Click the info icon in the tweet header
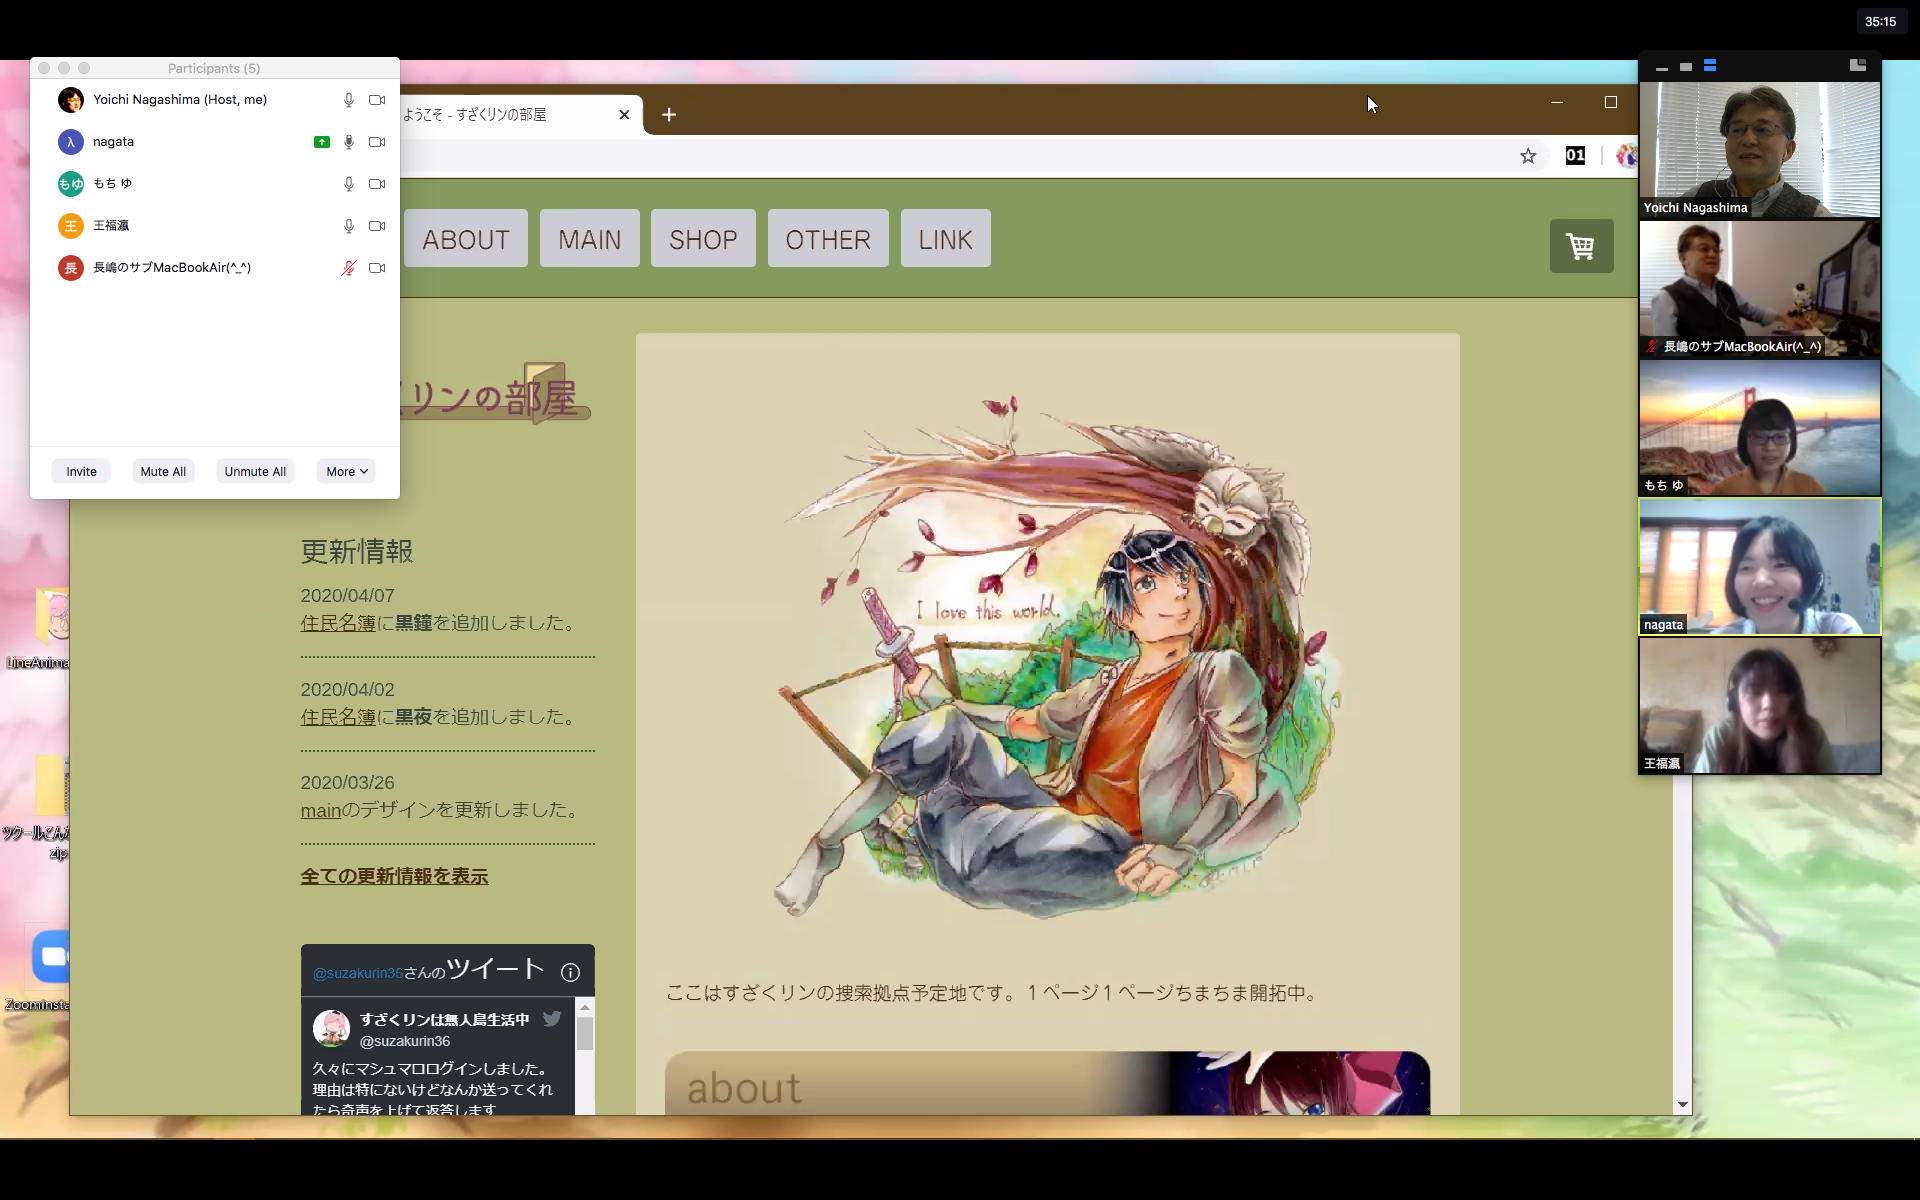Screen dimensions: 1920x1200 570,972
